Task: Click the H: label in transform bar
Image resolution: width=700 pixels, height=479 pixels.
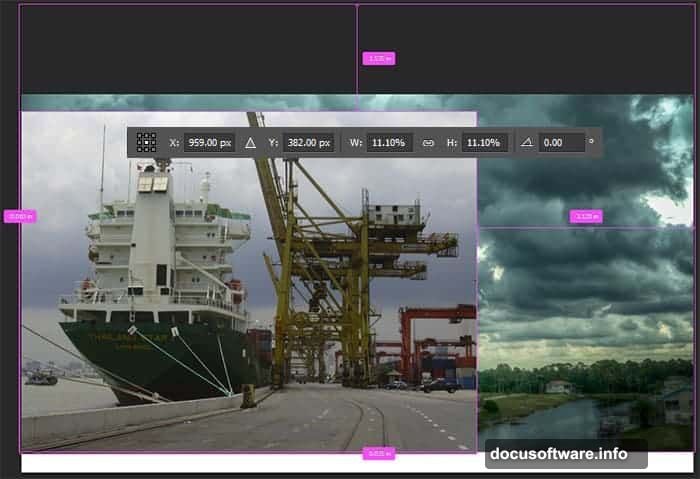Action: [452, 143]
